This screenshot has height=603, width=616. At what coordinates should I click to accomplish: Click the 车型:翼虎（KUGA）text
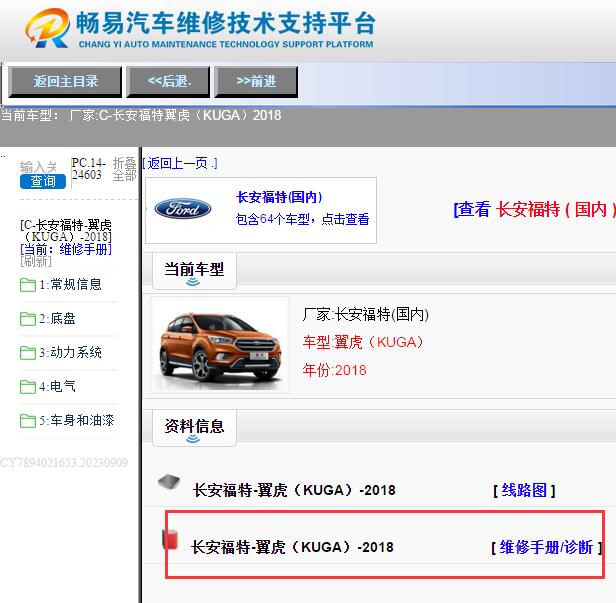tap(363, 342)
